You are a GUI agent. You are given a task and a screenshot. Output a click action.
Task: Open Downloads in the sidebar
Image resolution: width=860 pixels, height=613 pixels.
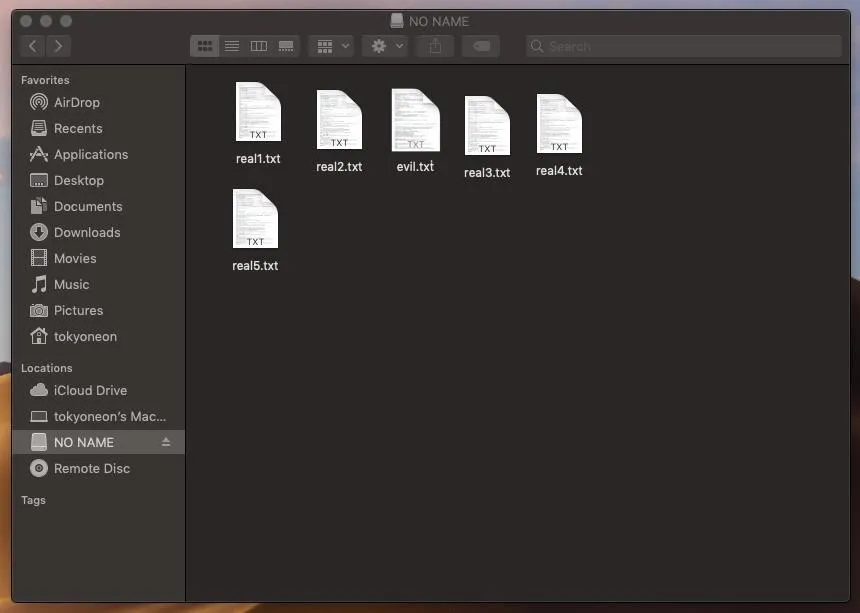tap(99, 232)
